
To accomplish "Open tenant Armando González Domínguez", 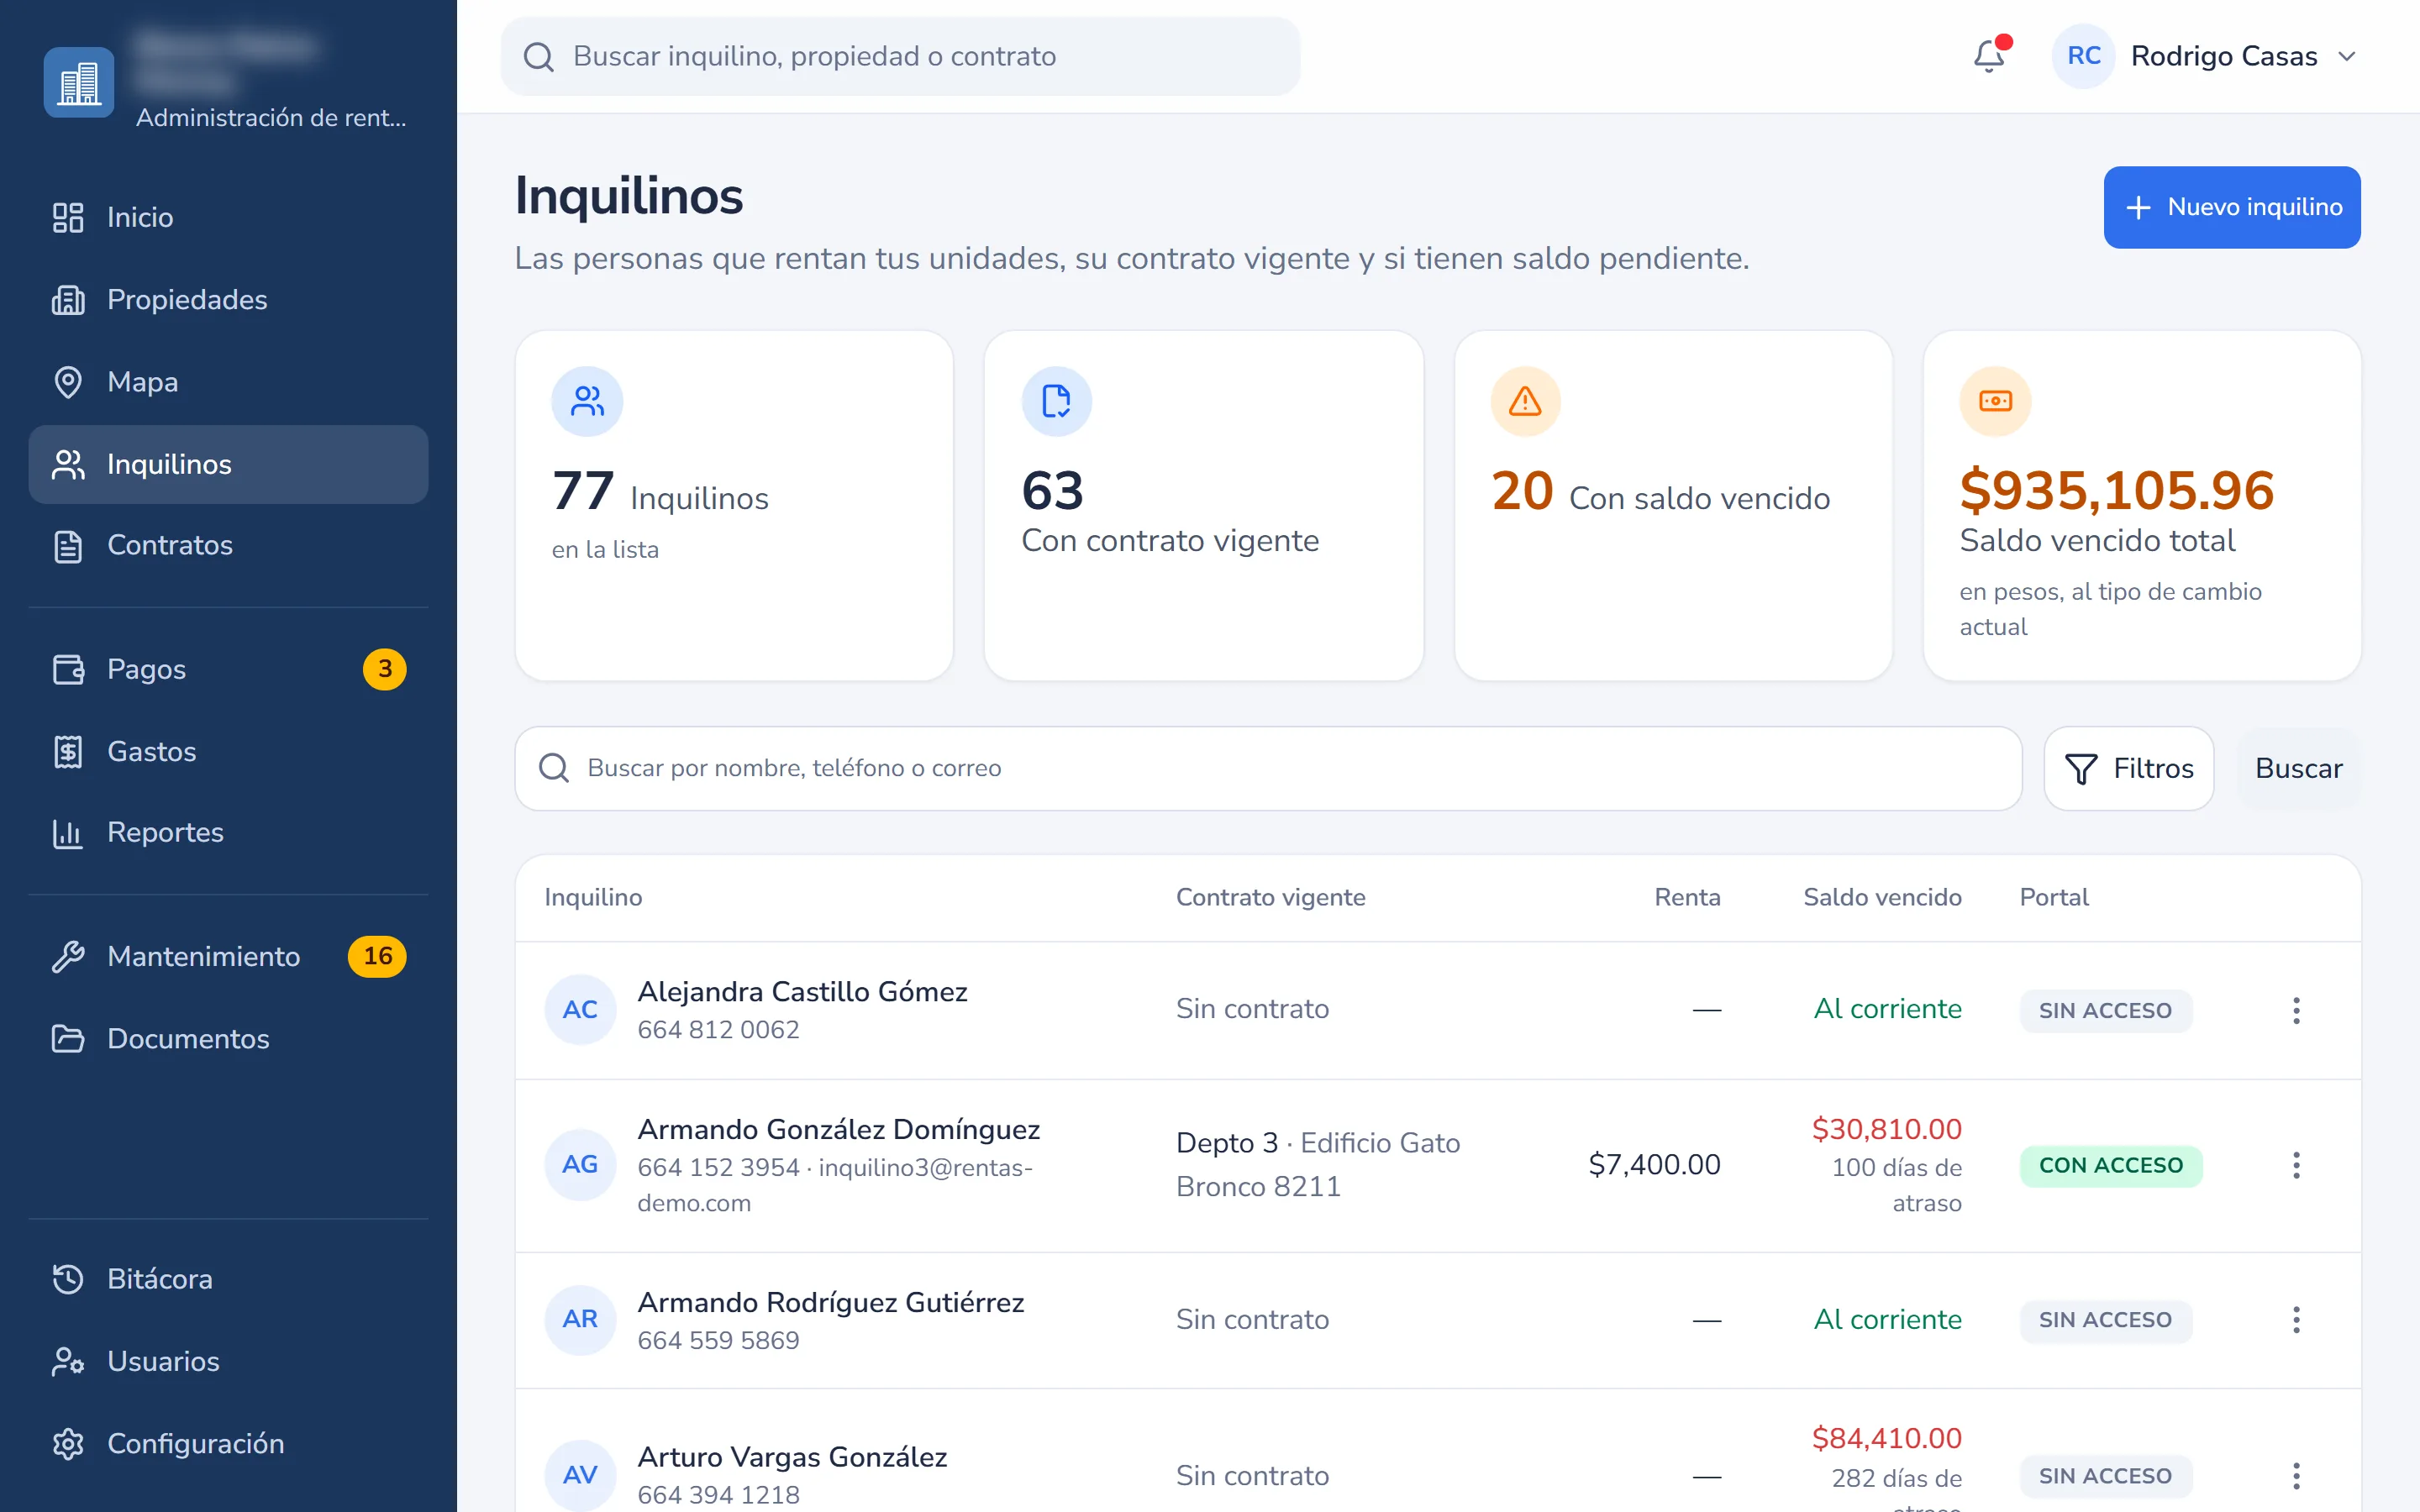I will 838,1129.
